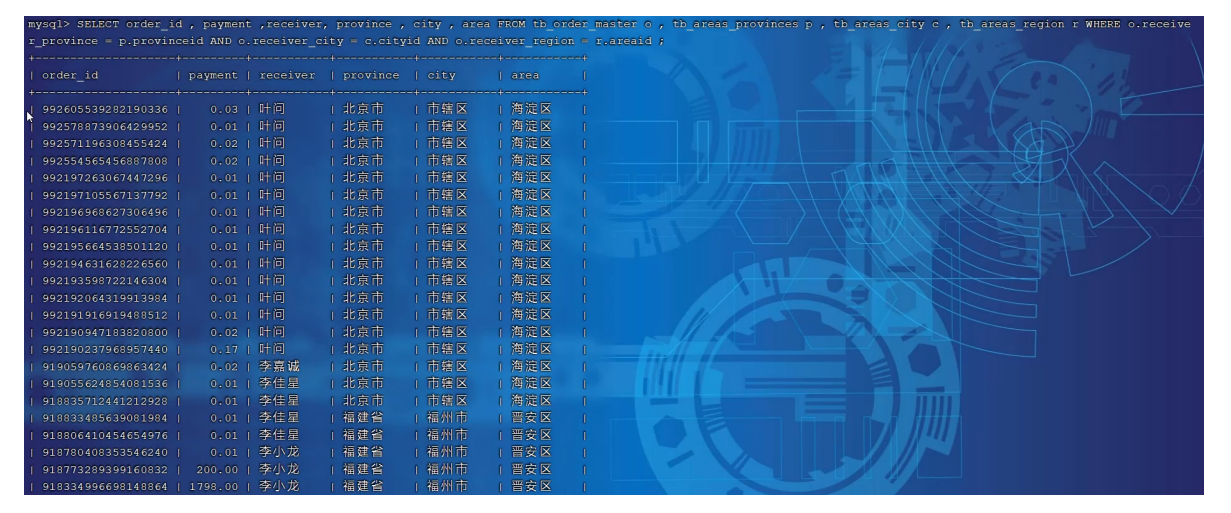1231x513 pixels.
Task: Click order id 992194631628226560
Action: [x=106, y=264]
